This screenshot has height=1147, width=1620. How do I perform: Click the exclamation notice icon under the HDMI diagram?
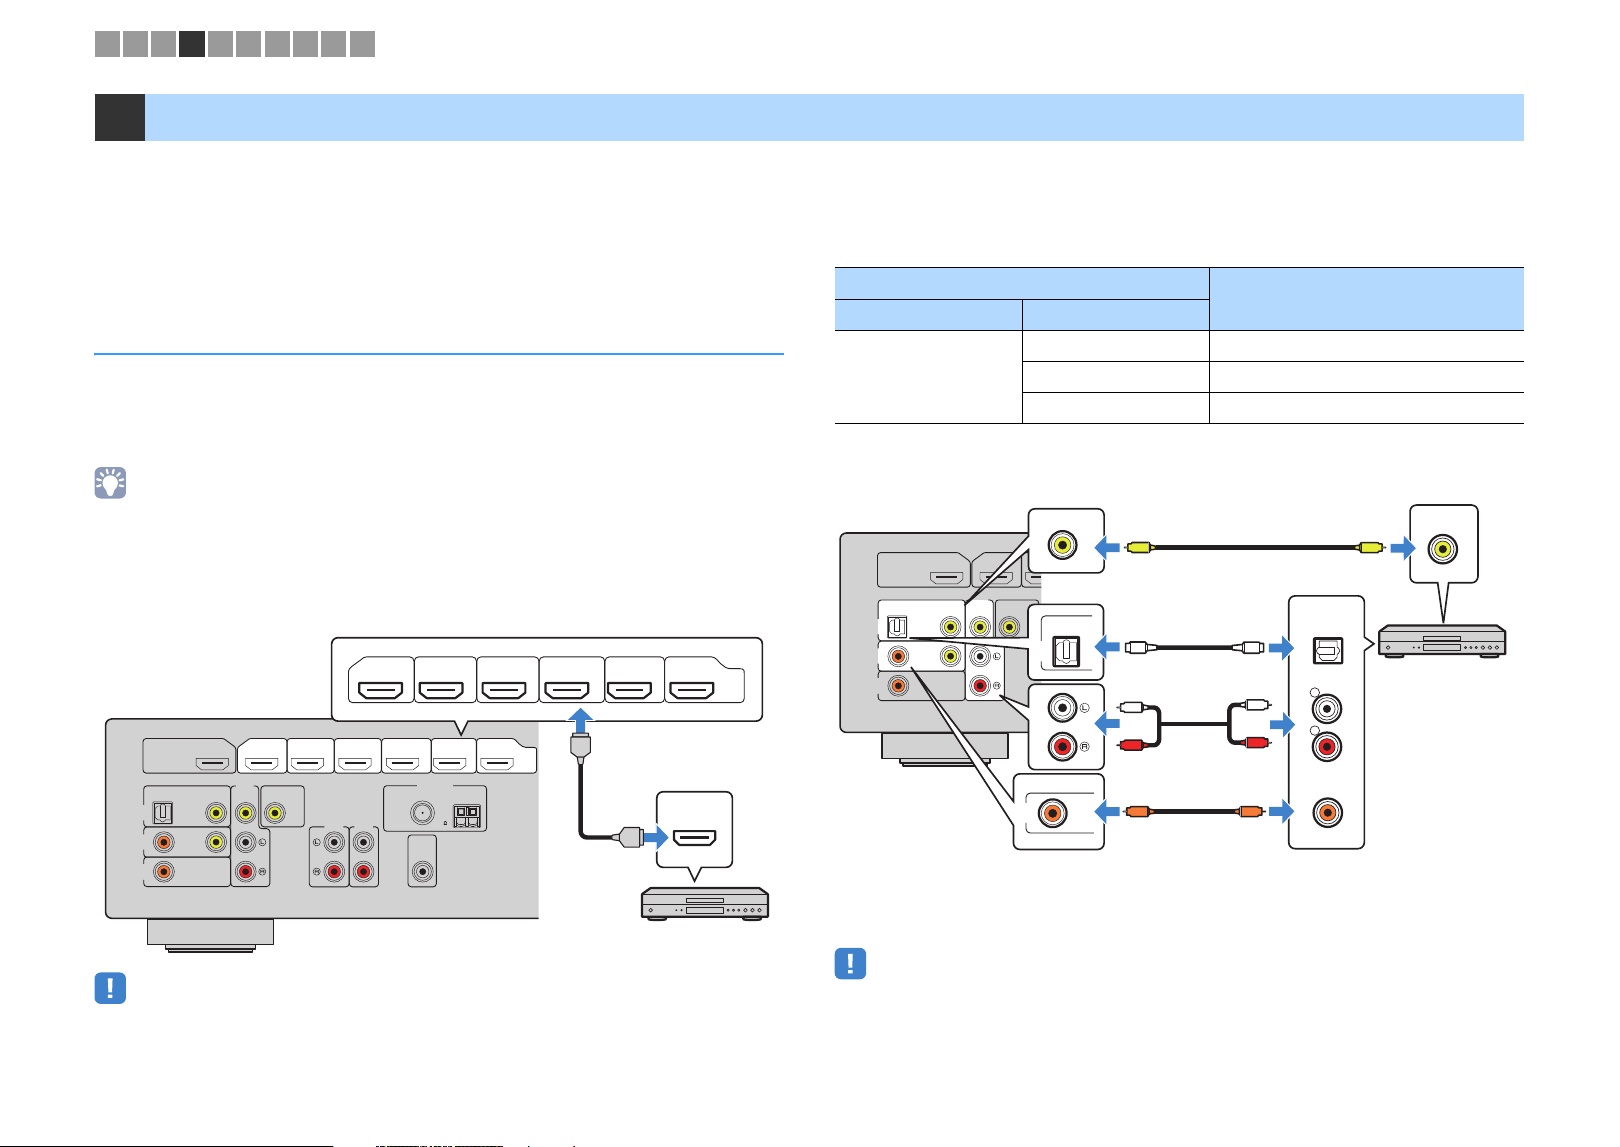[110, 988]
